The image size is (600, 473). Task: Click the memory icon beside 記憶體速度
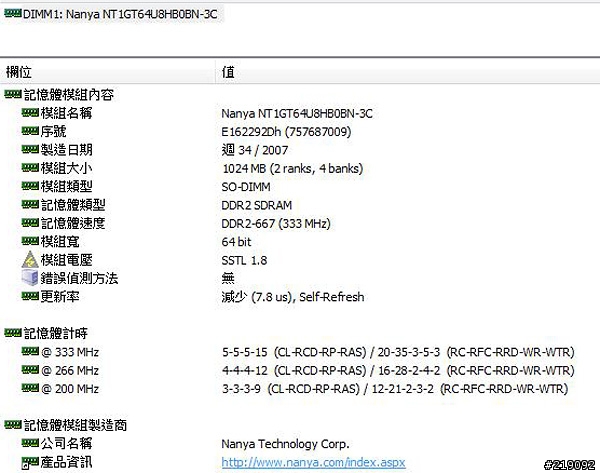[x=30, y=223]
